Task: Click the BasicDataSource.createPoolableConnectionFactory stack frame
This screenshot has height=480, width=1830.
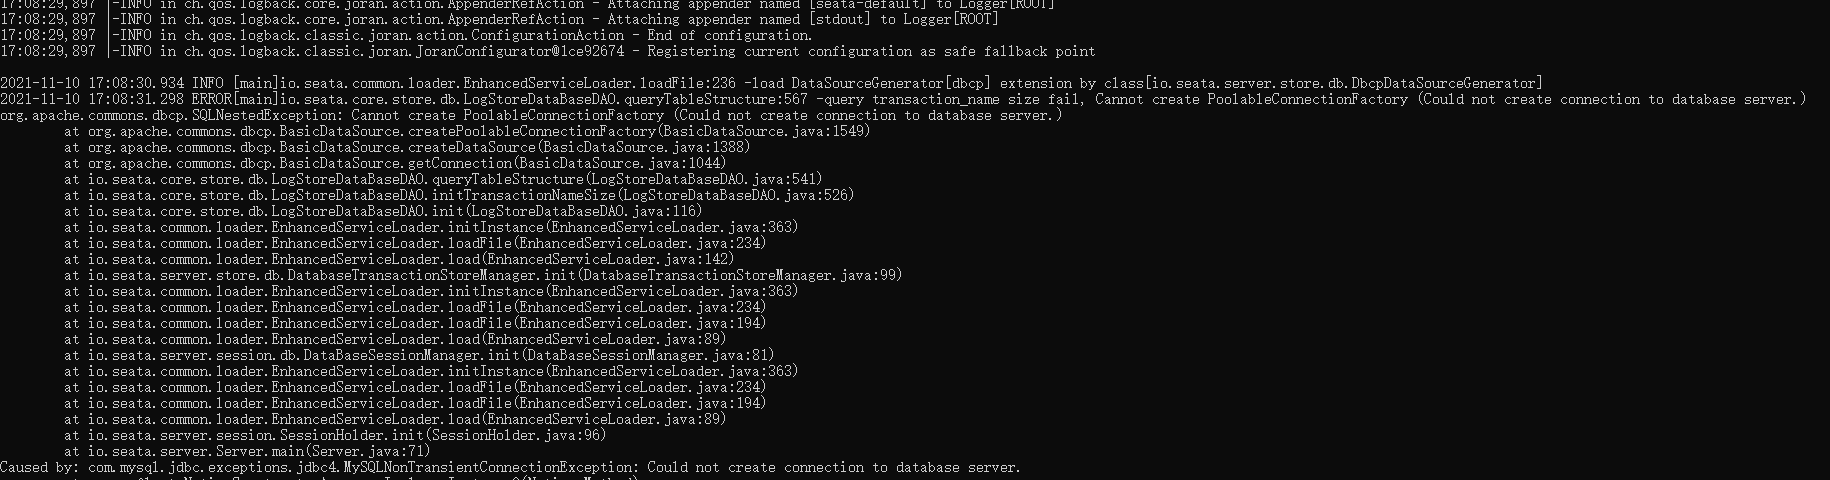Action: pos(467,131)
